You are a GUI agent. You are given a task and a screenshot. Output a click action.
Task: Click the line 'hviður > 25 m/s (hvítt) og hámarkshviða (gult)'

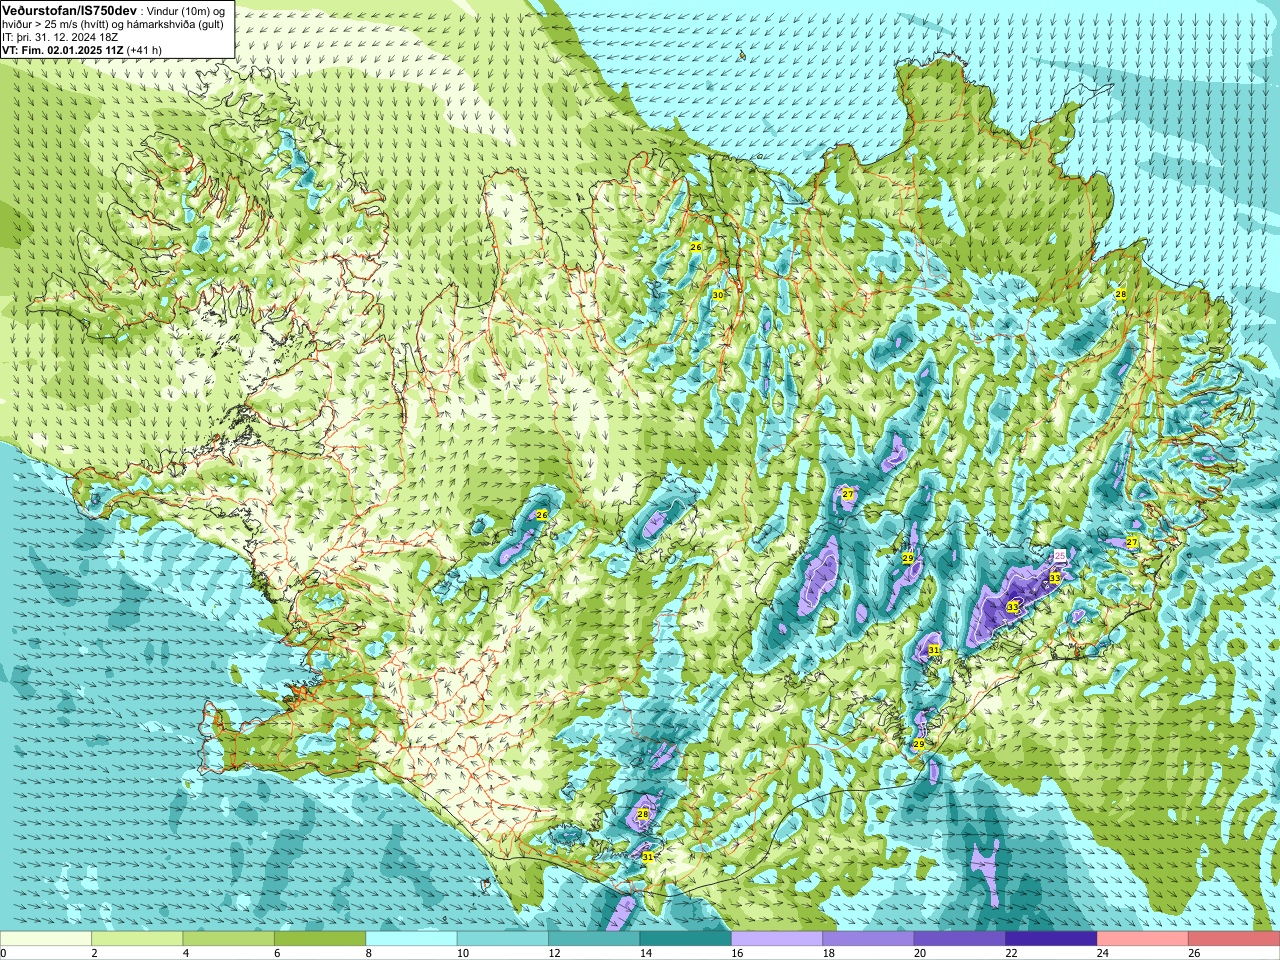113,23
